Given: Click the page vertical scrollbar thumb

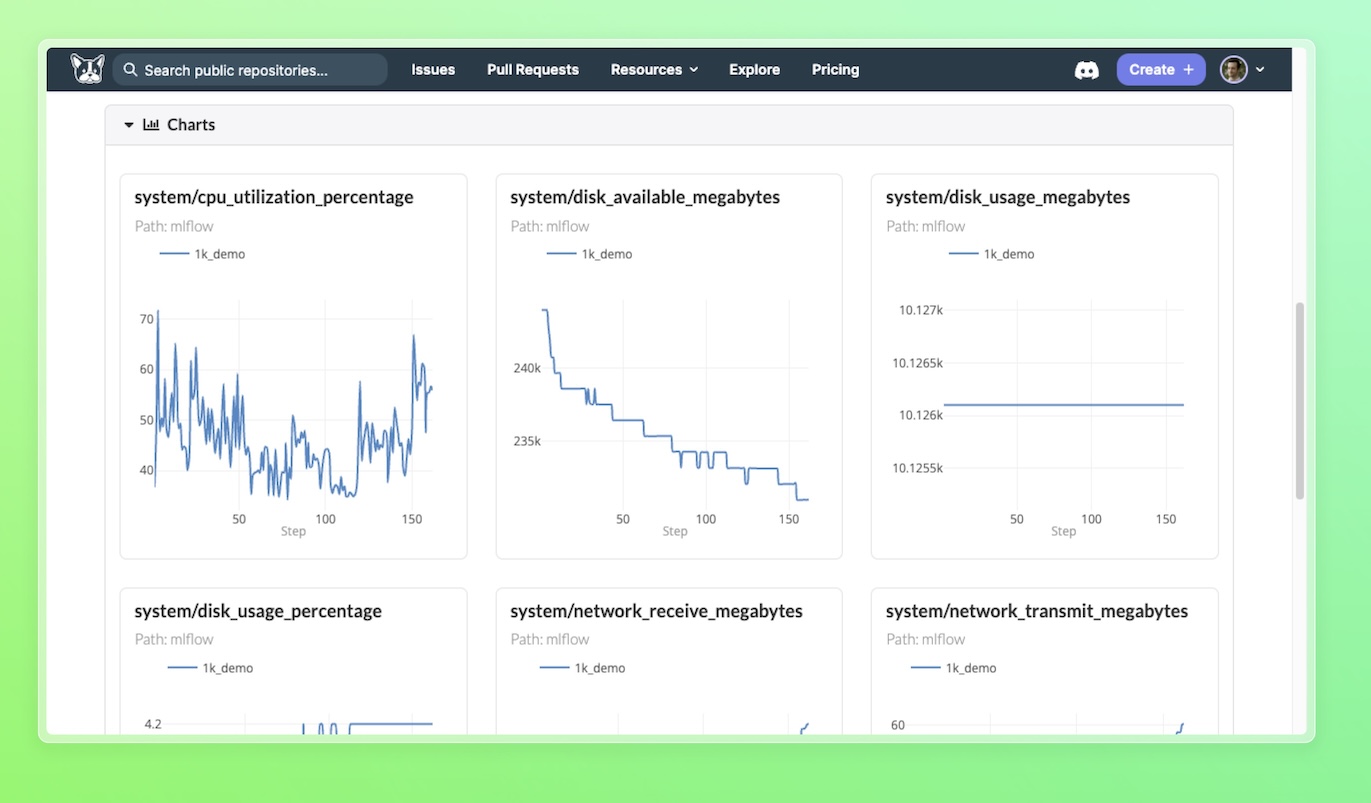Looking at the screenshot, I should pos(1299,400).
